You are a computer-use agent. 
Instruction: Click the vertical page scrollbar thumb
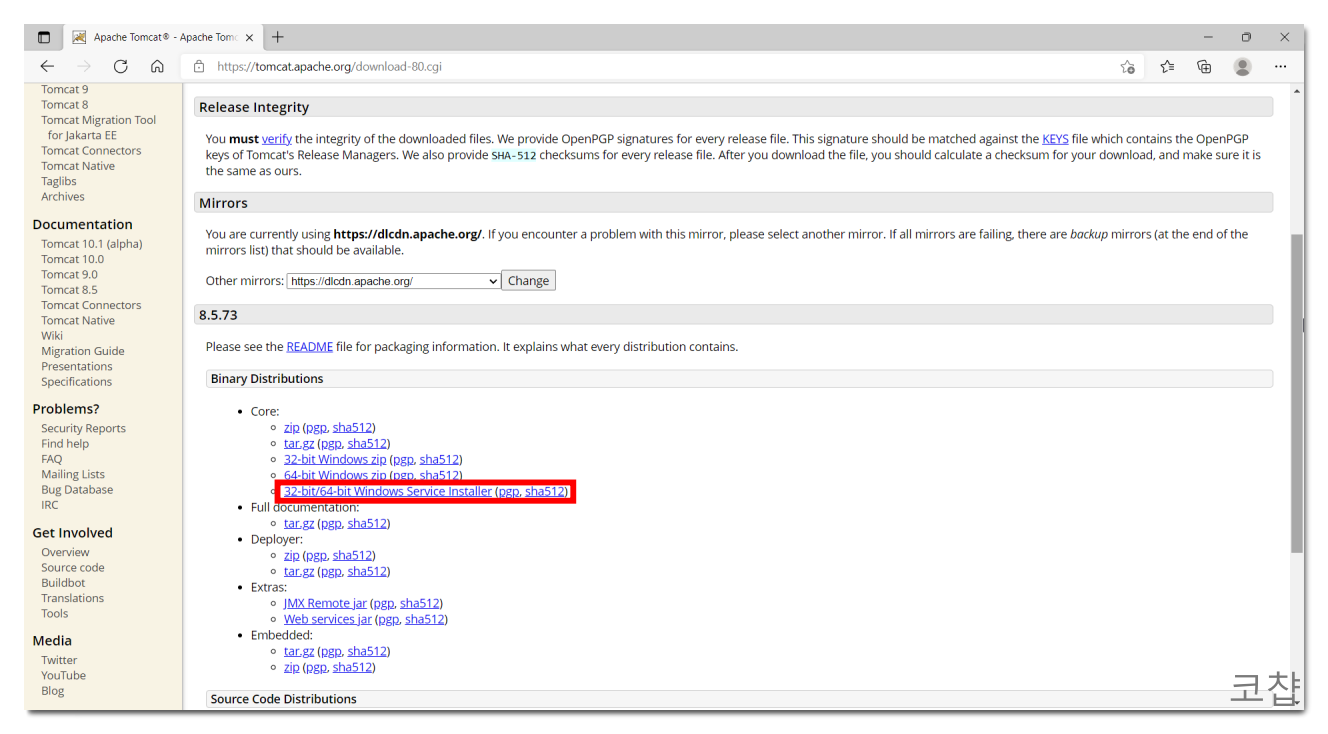pyautogui.click(x=1297, y=395)
